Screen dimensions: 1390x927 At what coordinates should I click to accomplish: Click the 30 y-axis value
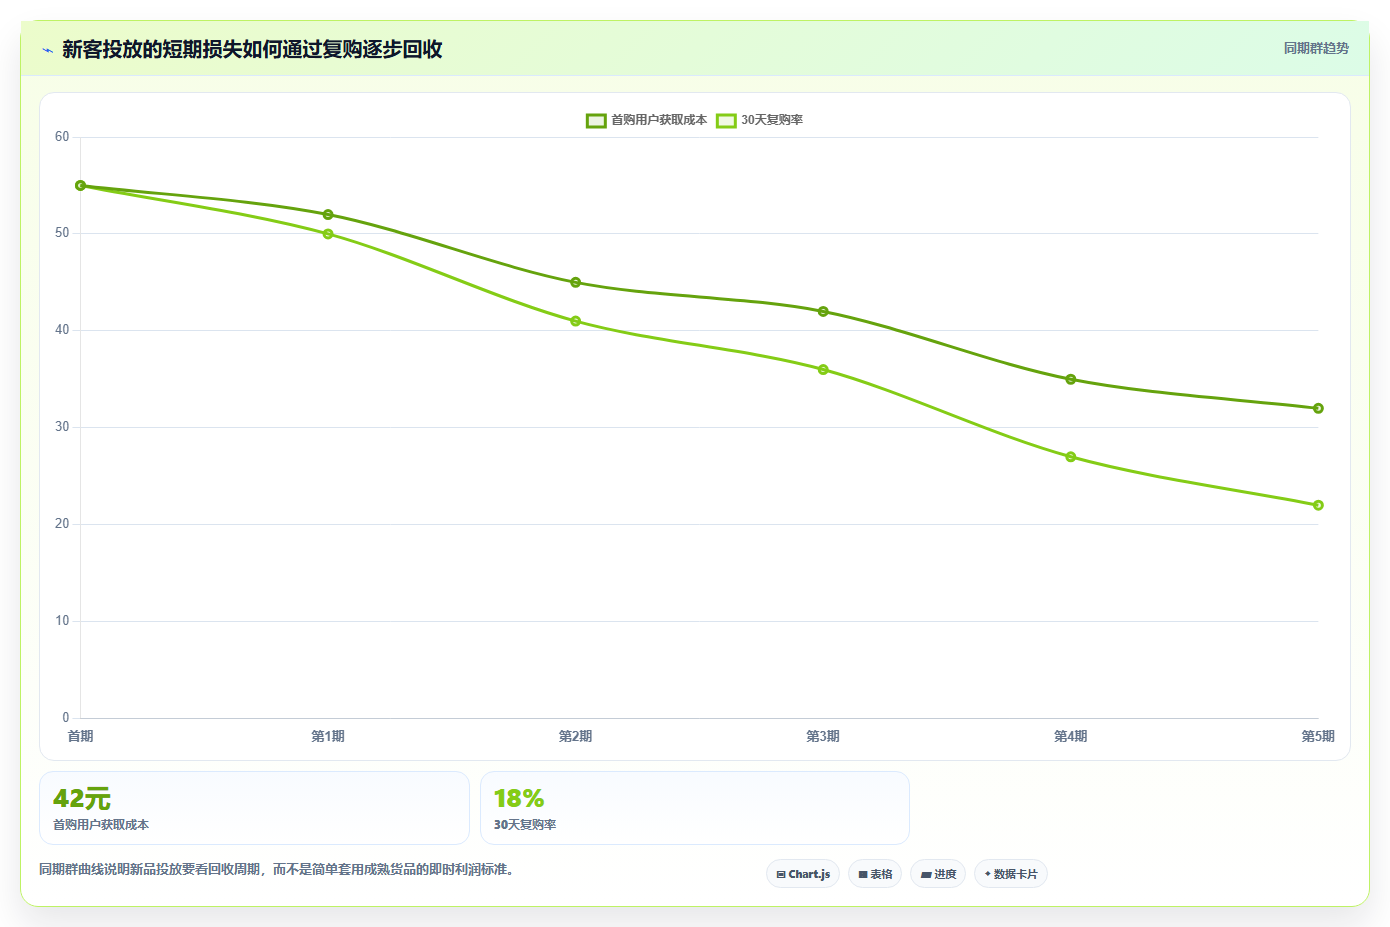pos(62,427)
